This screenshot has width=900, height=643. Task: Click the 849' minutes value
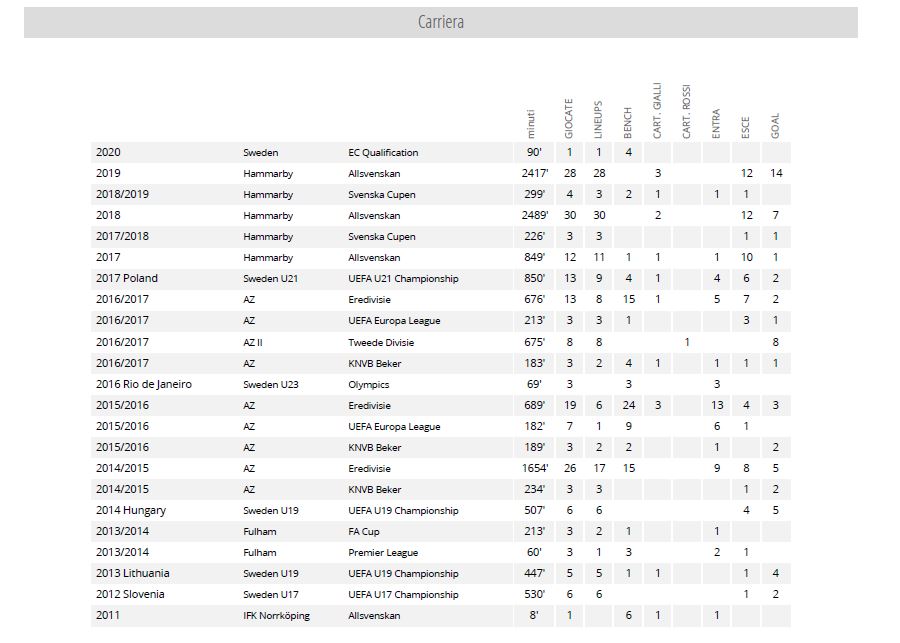pyautogui.click(x=534, y=257)
